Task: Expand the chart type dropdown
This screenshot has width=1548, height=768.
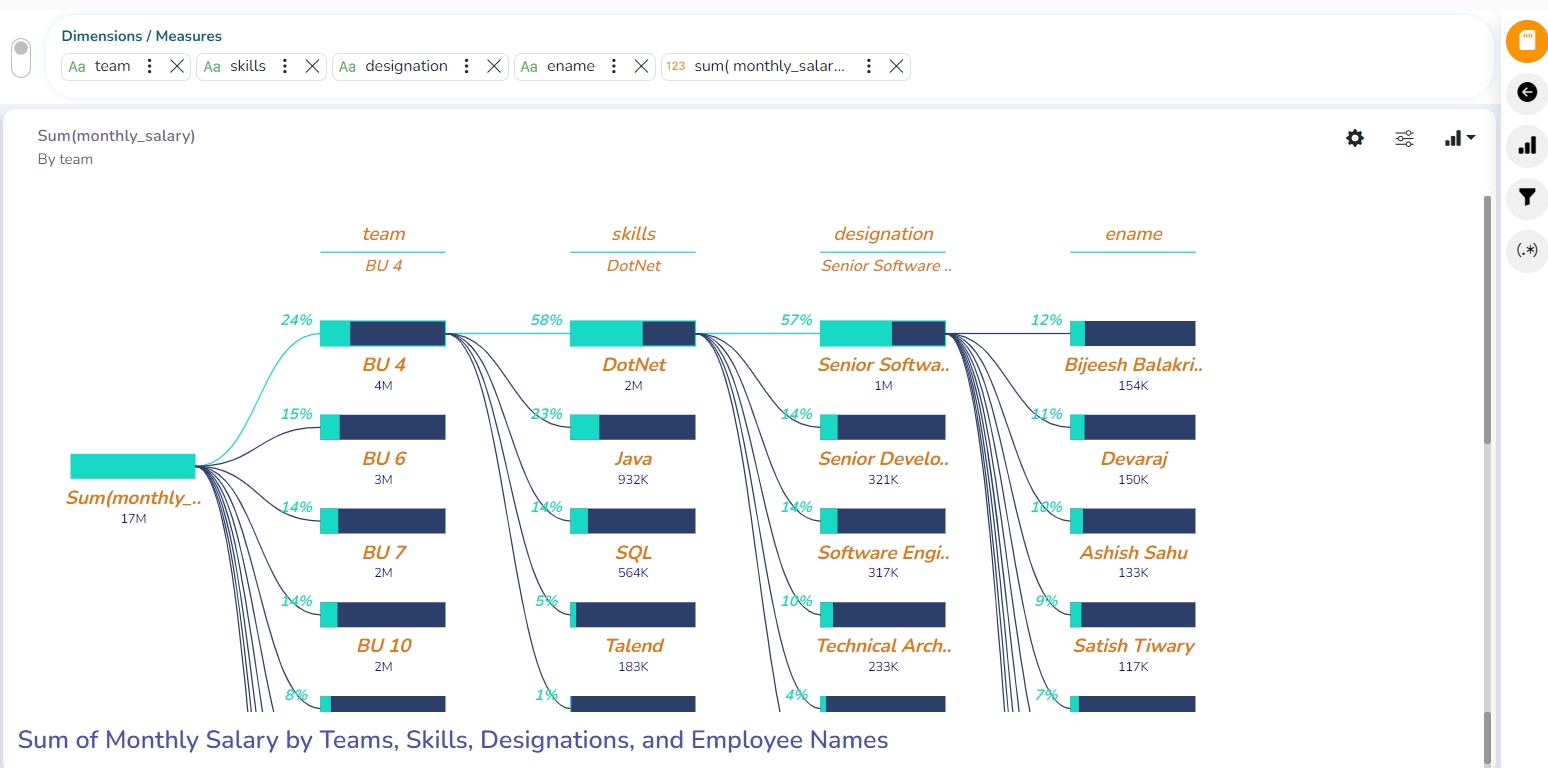Action: [x=1460, y=139]
